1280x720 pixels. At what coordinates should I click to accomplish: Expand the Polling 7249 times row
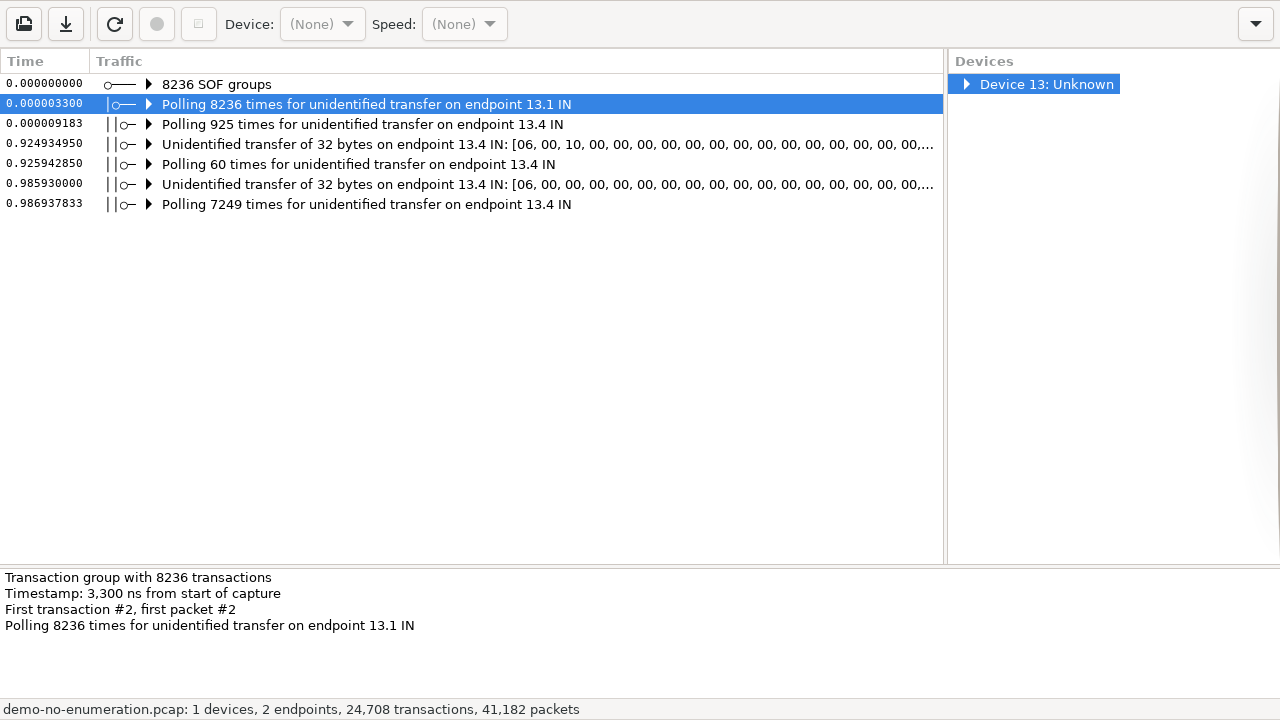[149, 204]
